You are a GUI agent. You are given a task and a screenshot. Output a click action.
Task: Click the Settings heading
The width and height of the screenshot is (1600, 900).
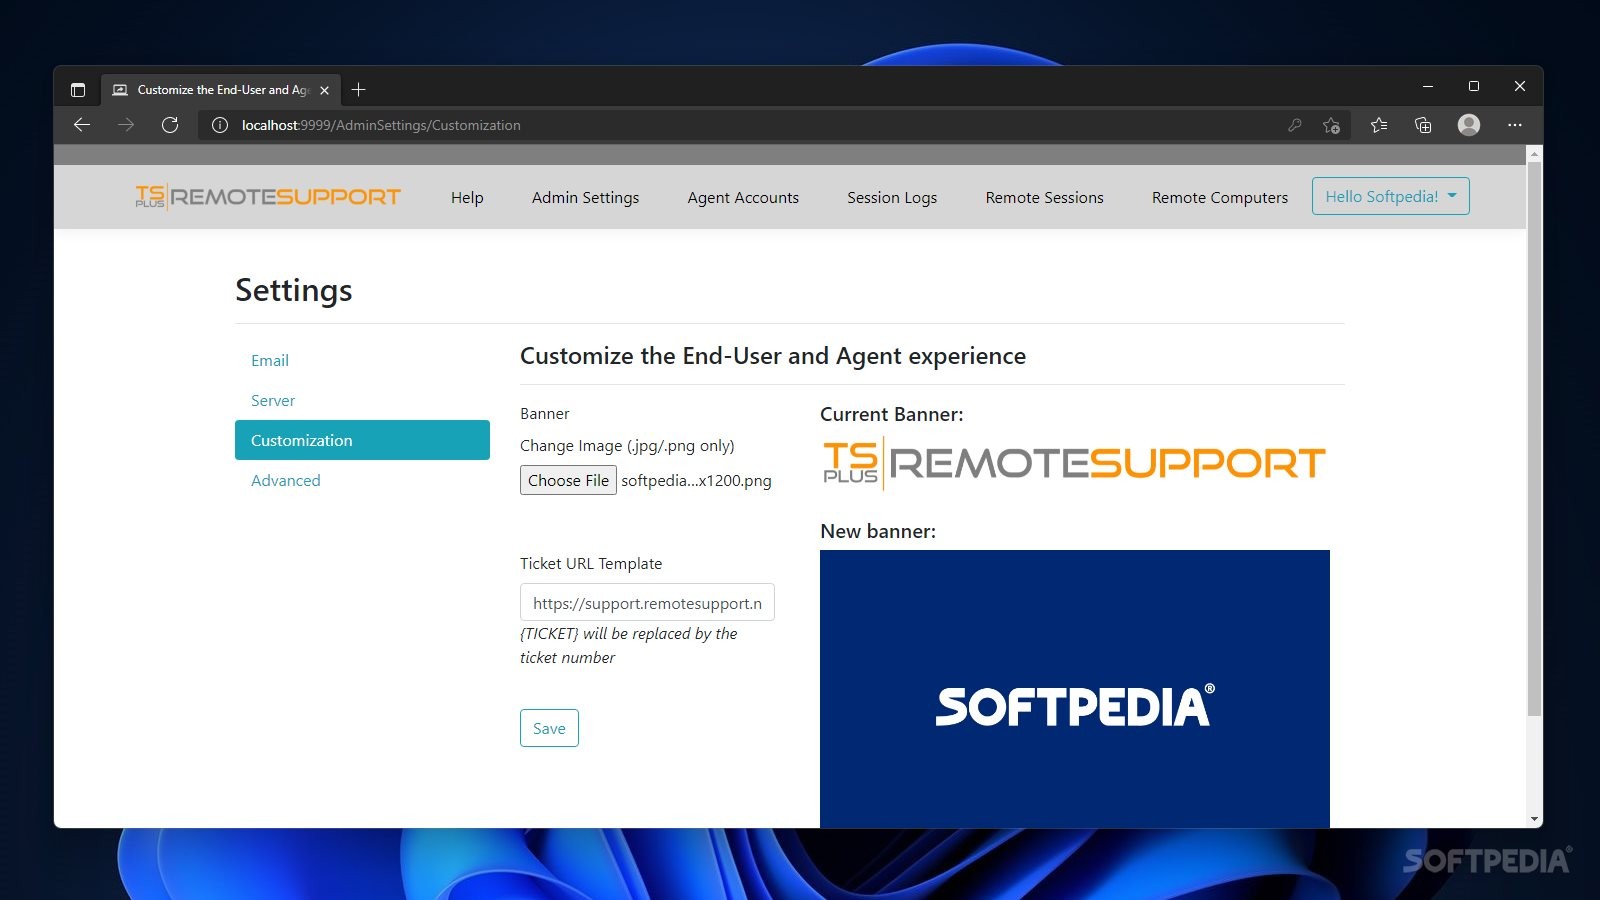coord(294,290)
